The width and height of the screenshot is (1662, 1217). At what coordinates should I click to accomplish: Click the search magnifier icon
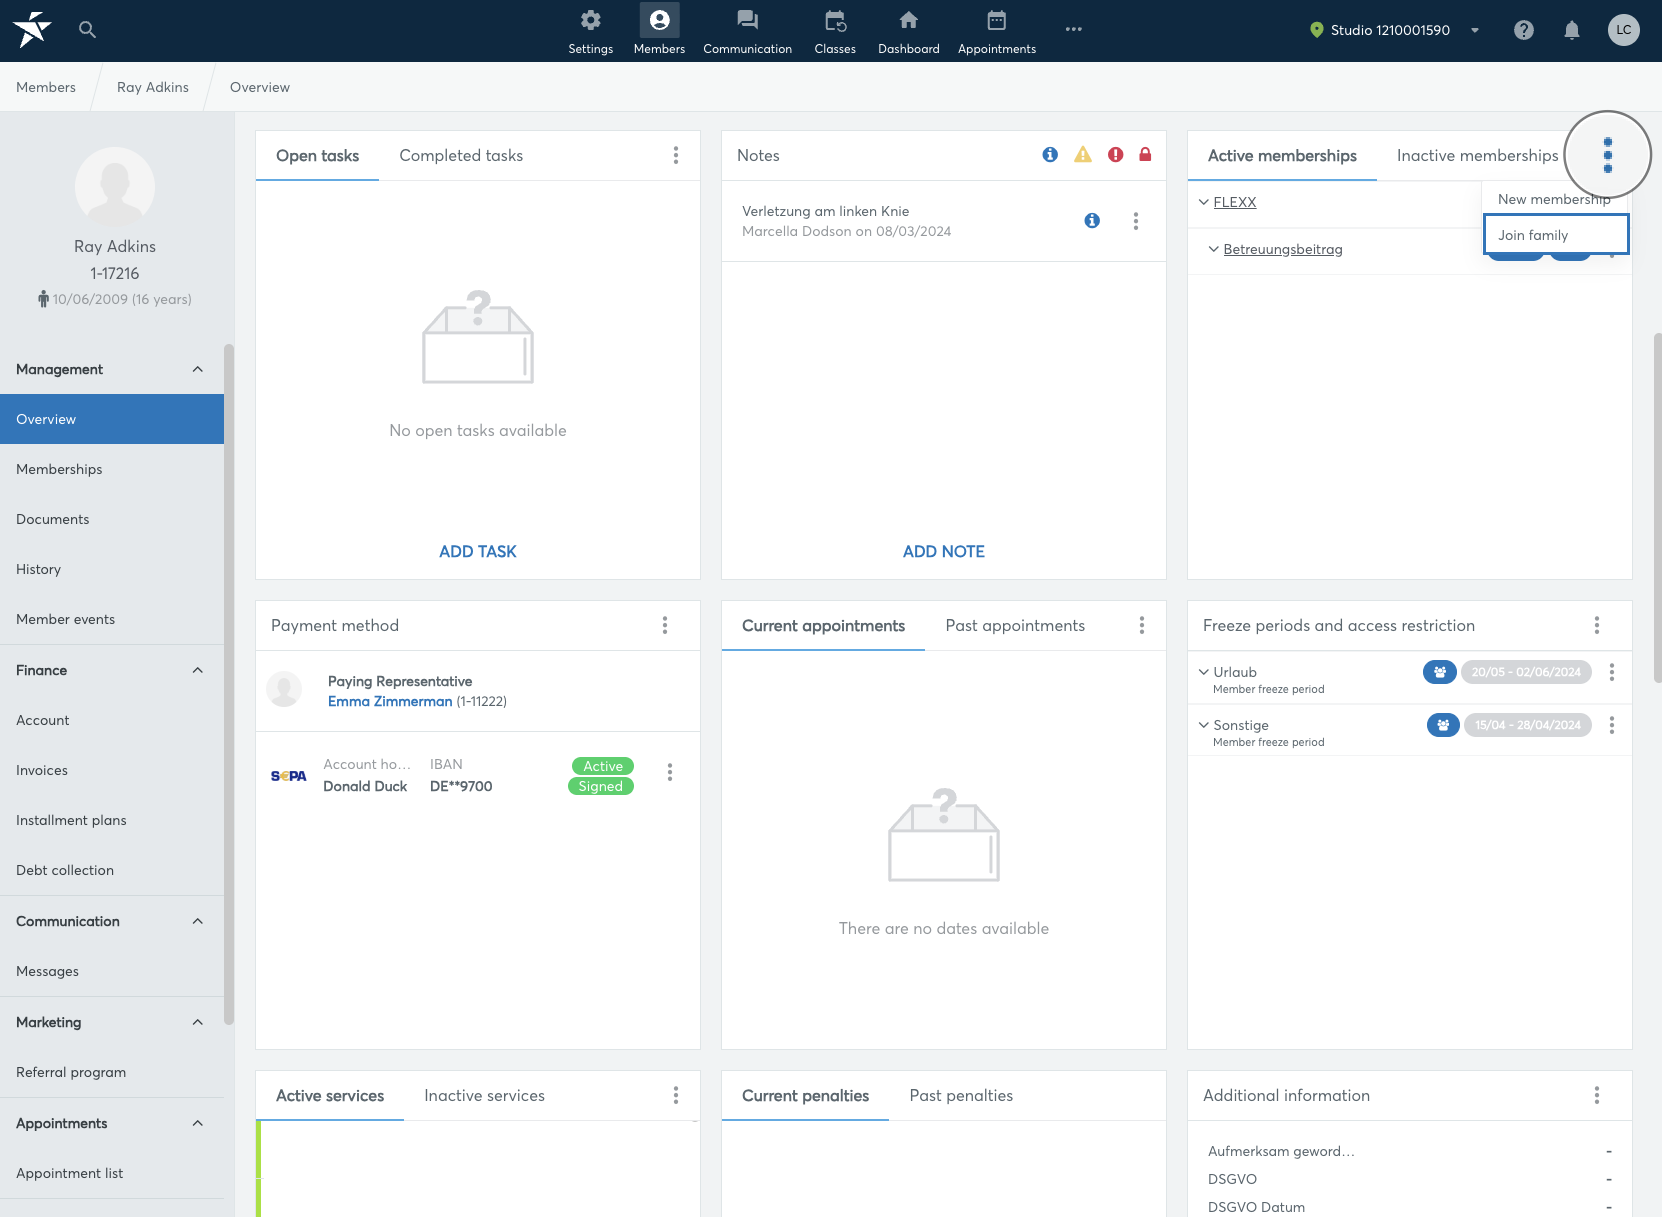[x=88, y=30]
